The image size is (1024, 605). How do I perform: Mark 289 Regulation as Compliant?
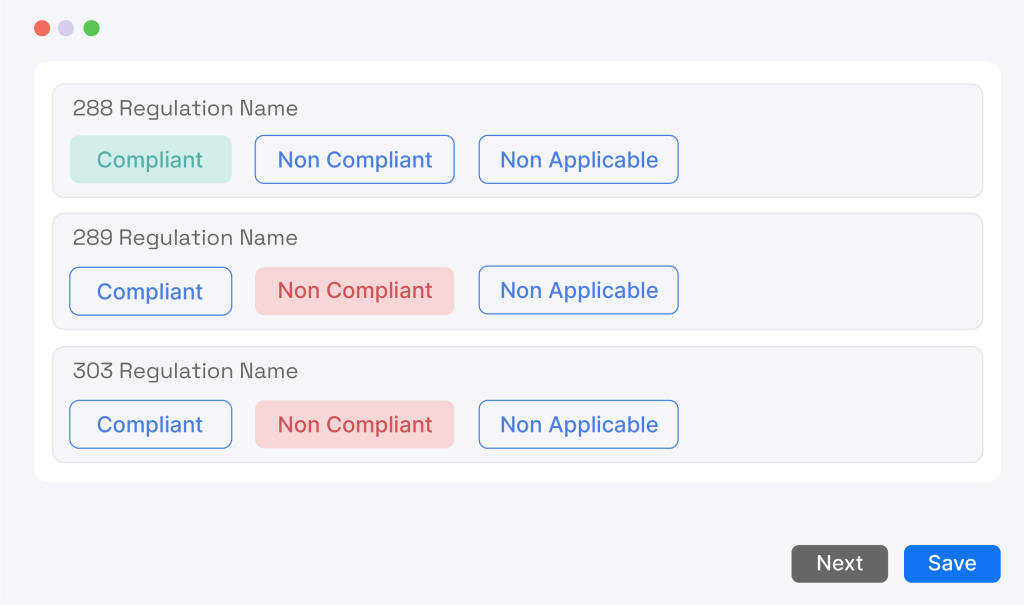point(150,291)
